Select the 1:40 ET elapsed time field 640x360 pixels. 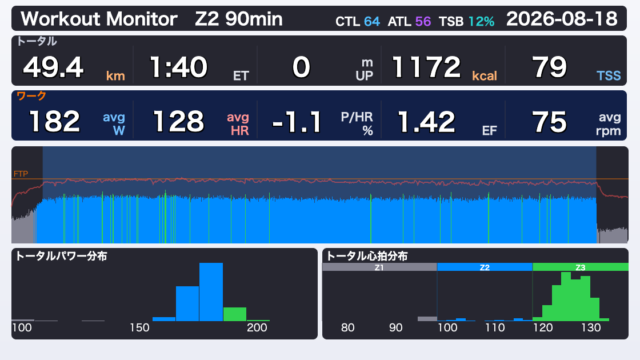tap(195, 67)
